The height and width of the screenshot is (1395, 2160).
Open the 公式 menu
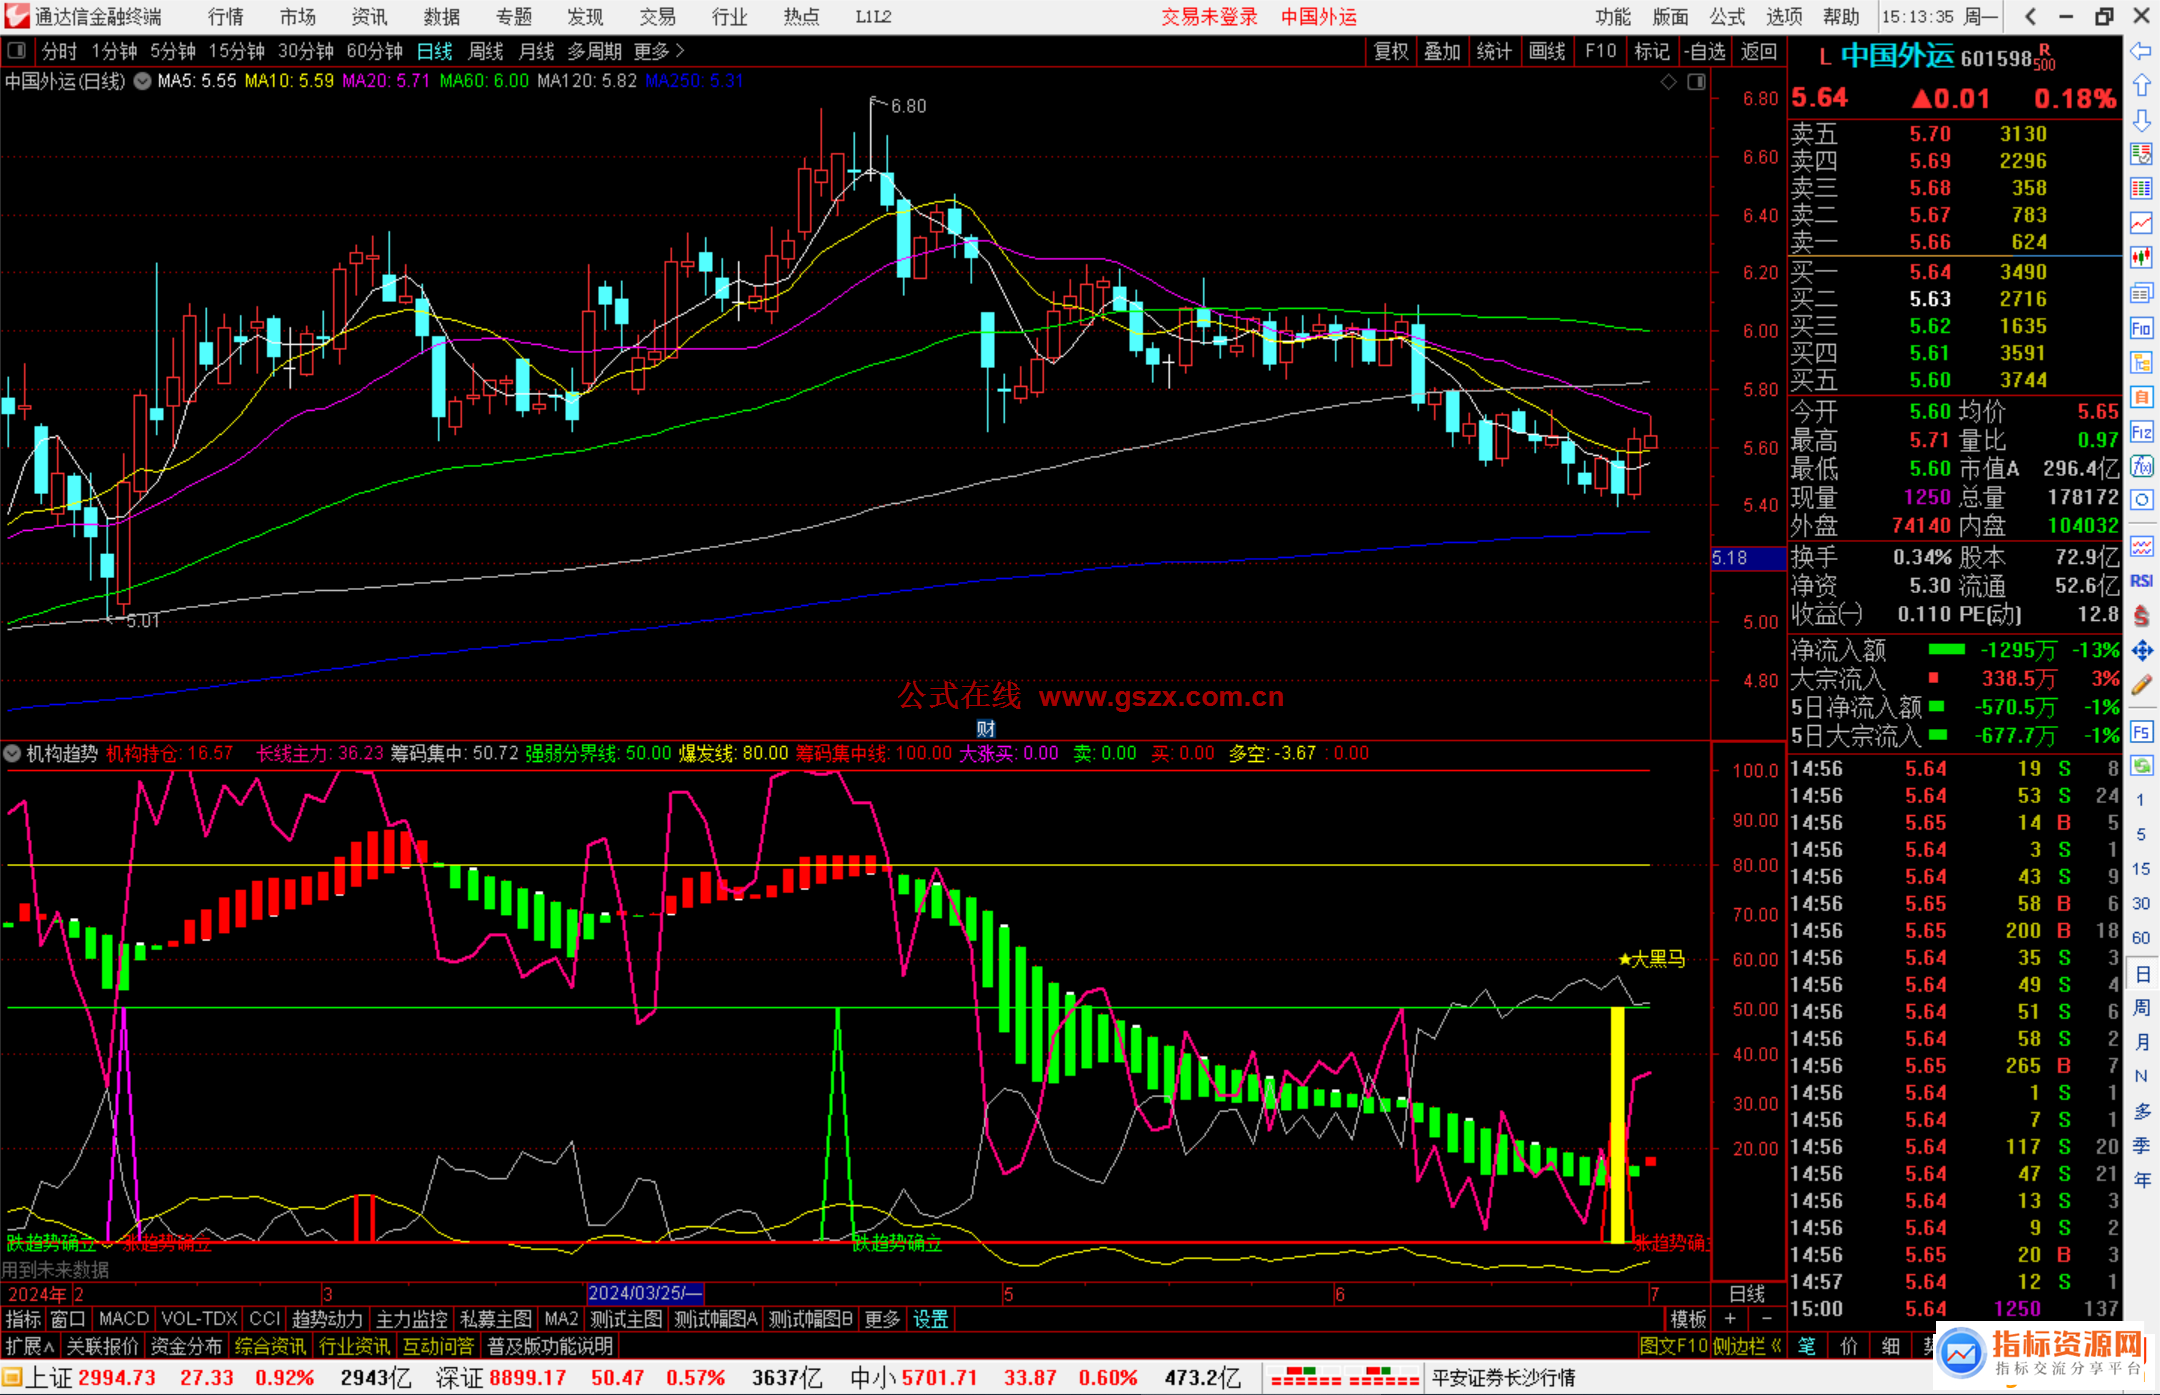[1727, 16]
